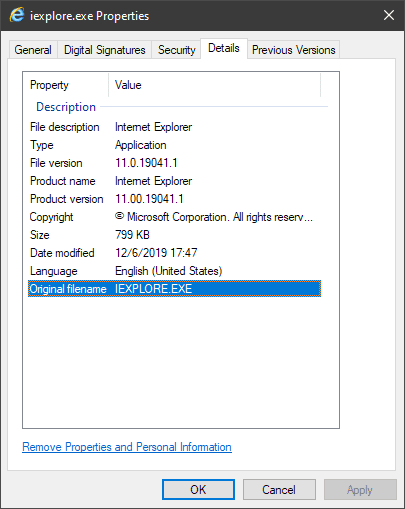
Task: Select the Size row showing 799 KB
Action: [x=174, y=235]
